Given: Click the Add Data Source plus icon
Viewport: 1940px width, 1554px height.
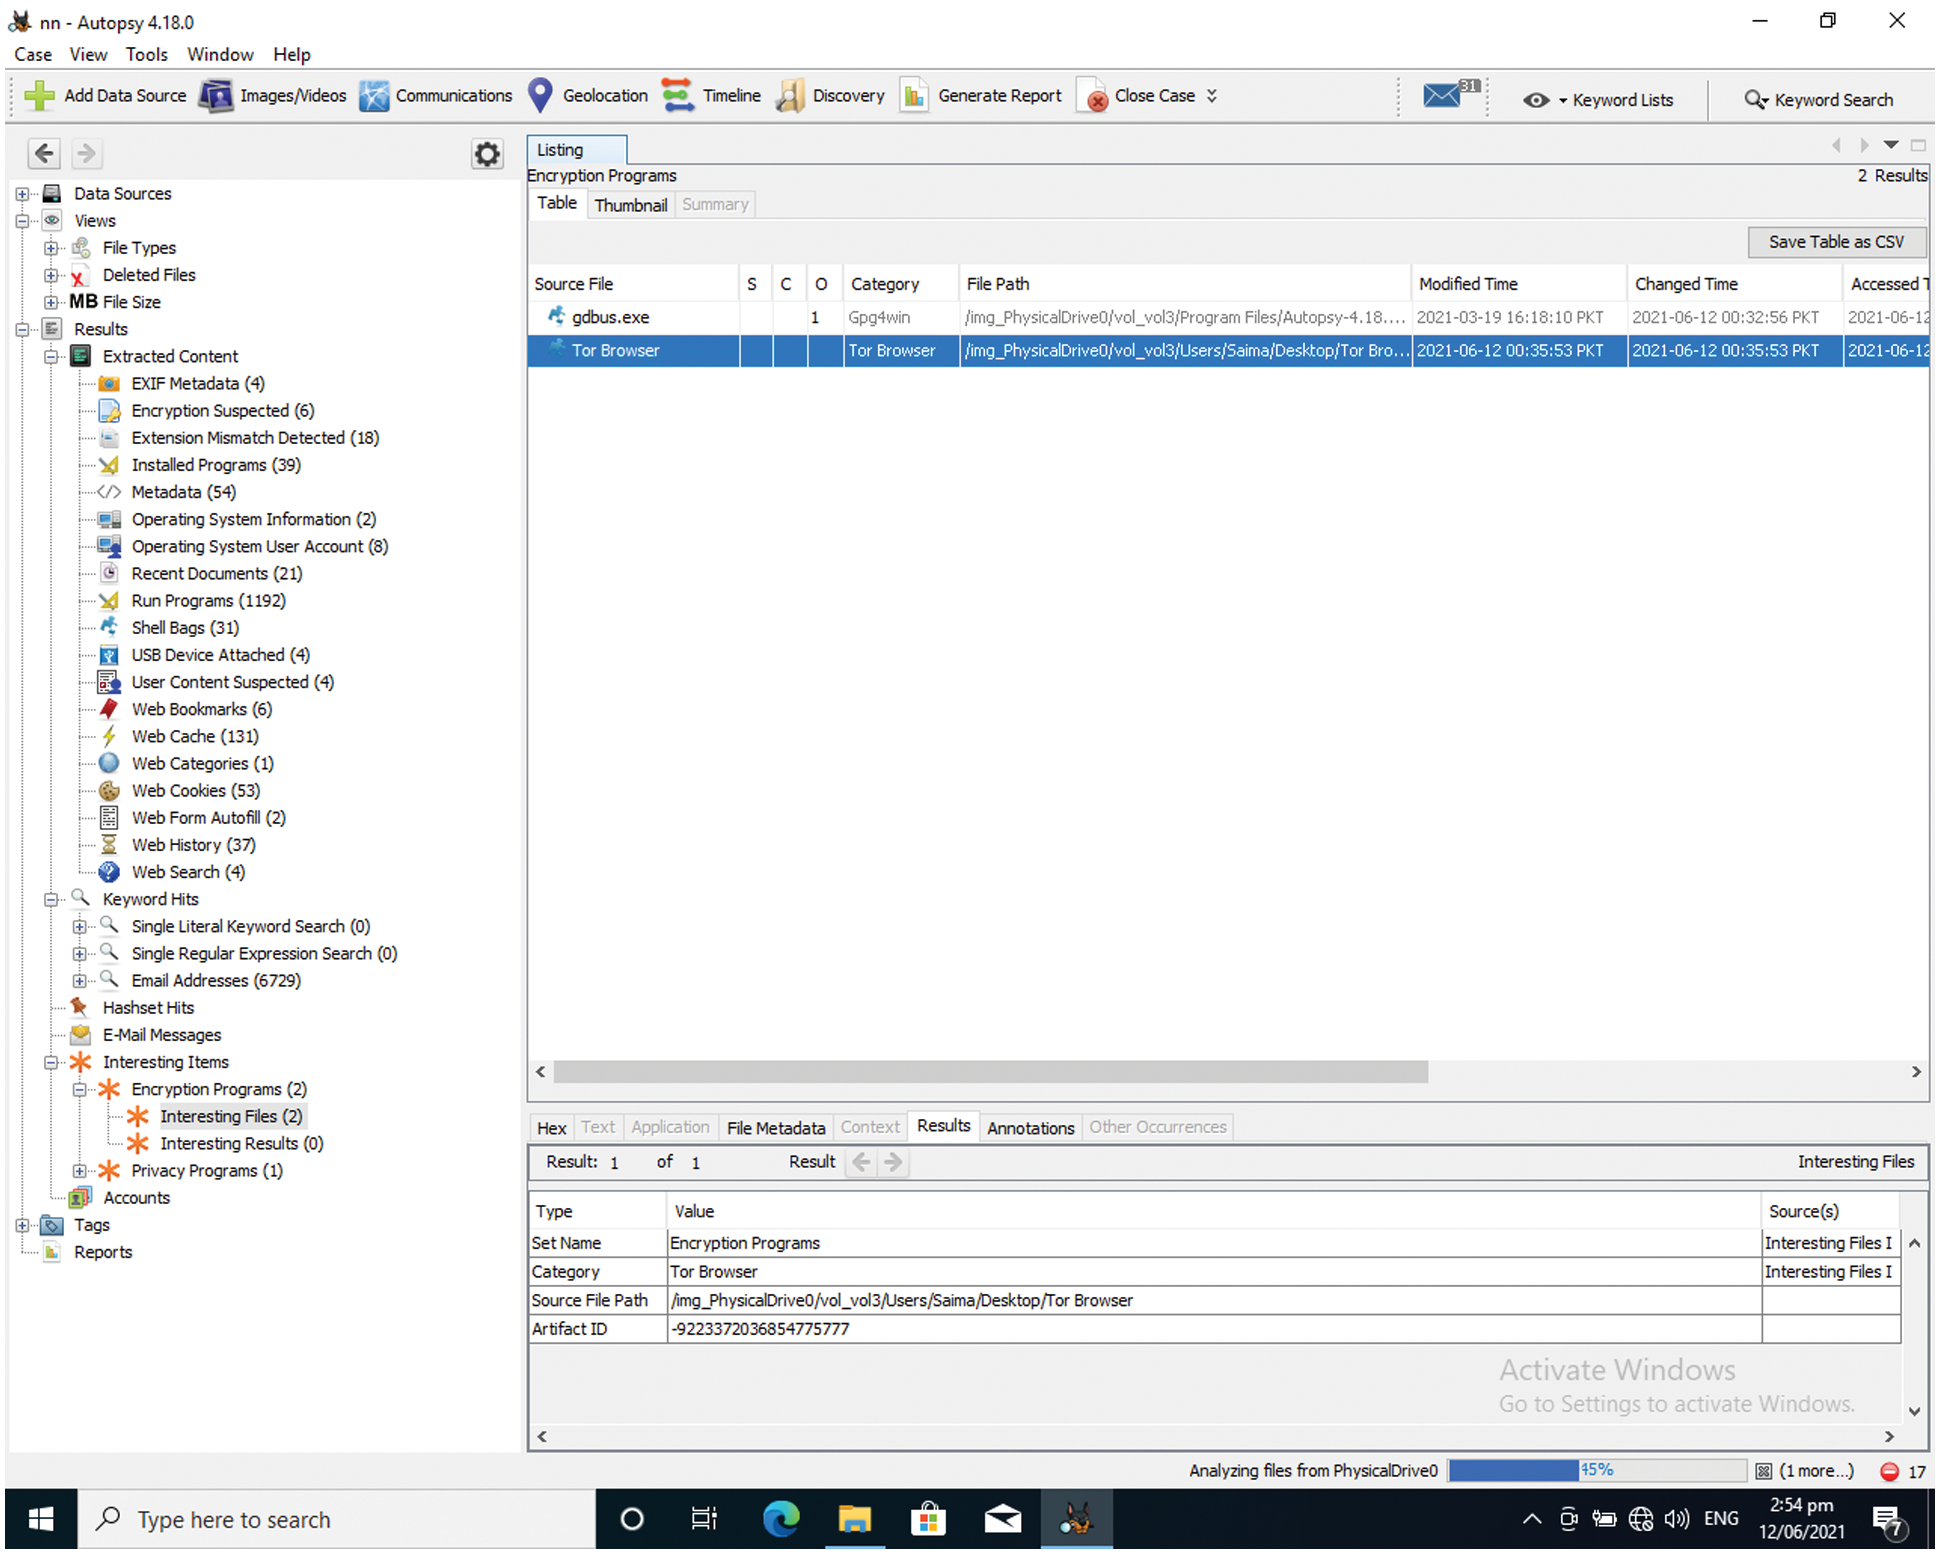Looking at the screenshot, I should [x=40, y=96].
